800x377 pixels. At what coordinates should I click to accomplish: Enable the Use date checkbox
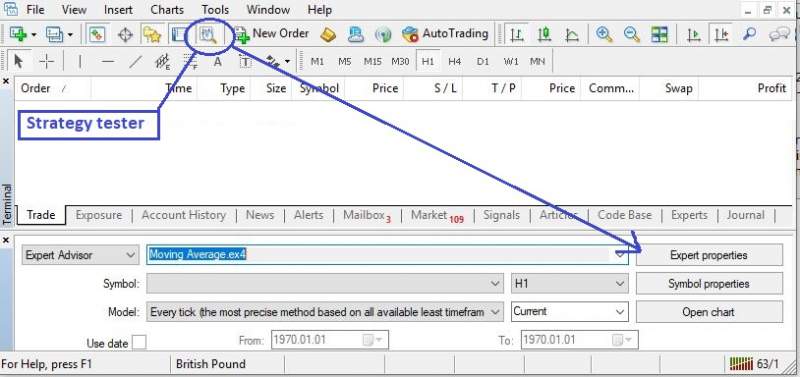139,342
